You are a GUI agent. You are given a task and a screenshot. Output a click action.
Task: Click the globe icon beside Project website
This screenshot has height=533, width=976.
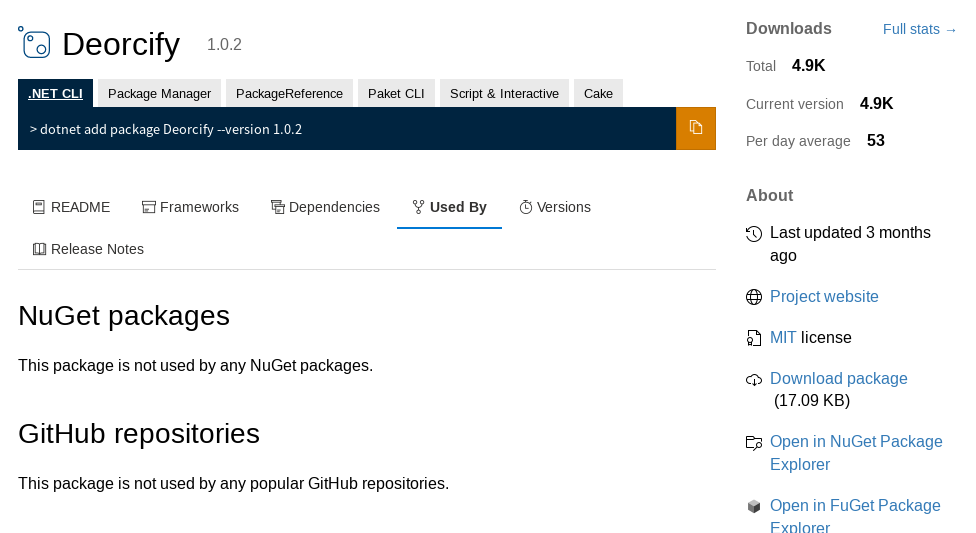point(754,297)
